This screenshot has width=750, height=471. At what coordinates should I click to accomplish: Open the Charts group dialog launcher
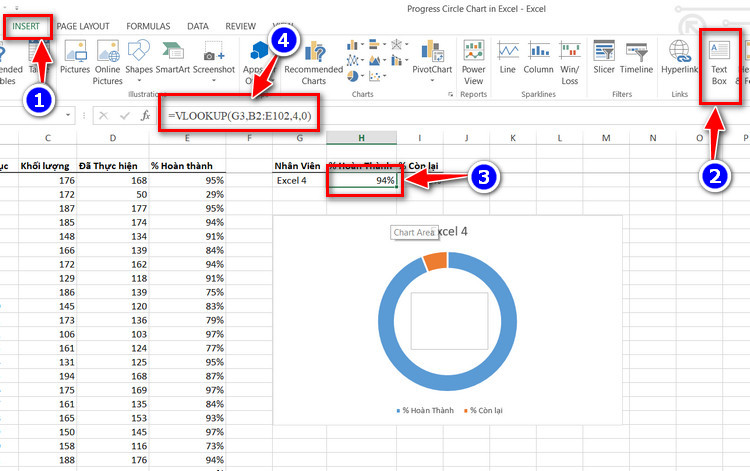pyautogui.click(x=450, y=94)
